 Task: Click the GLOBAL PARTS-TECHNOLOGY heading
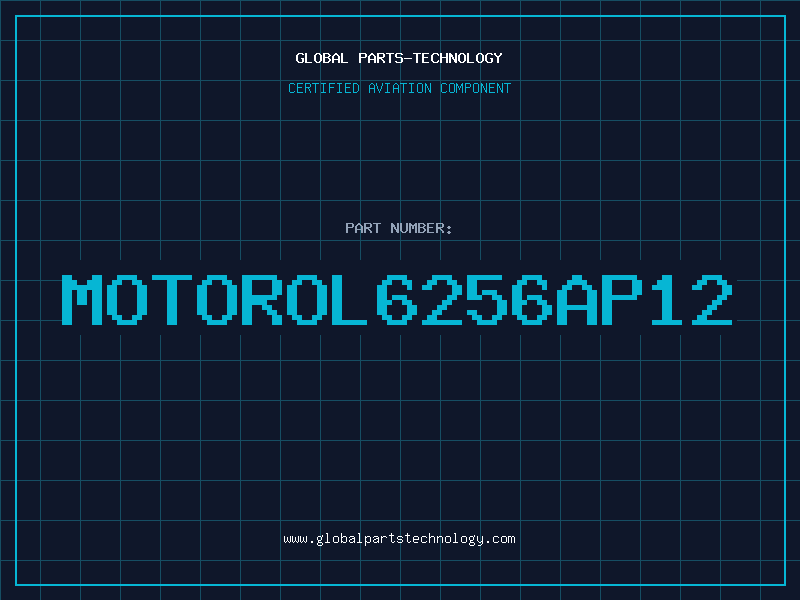point(399,58)
